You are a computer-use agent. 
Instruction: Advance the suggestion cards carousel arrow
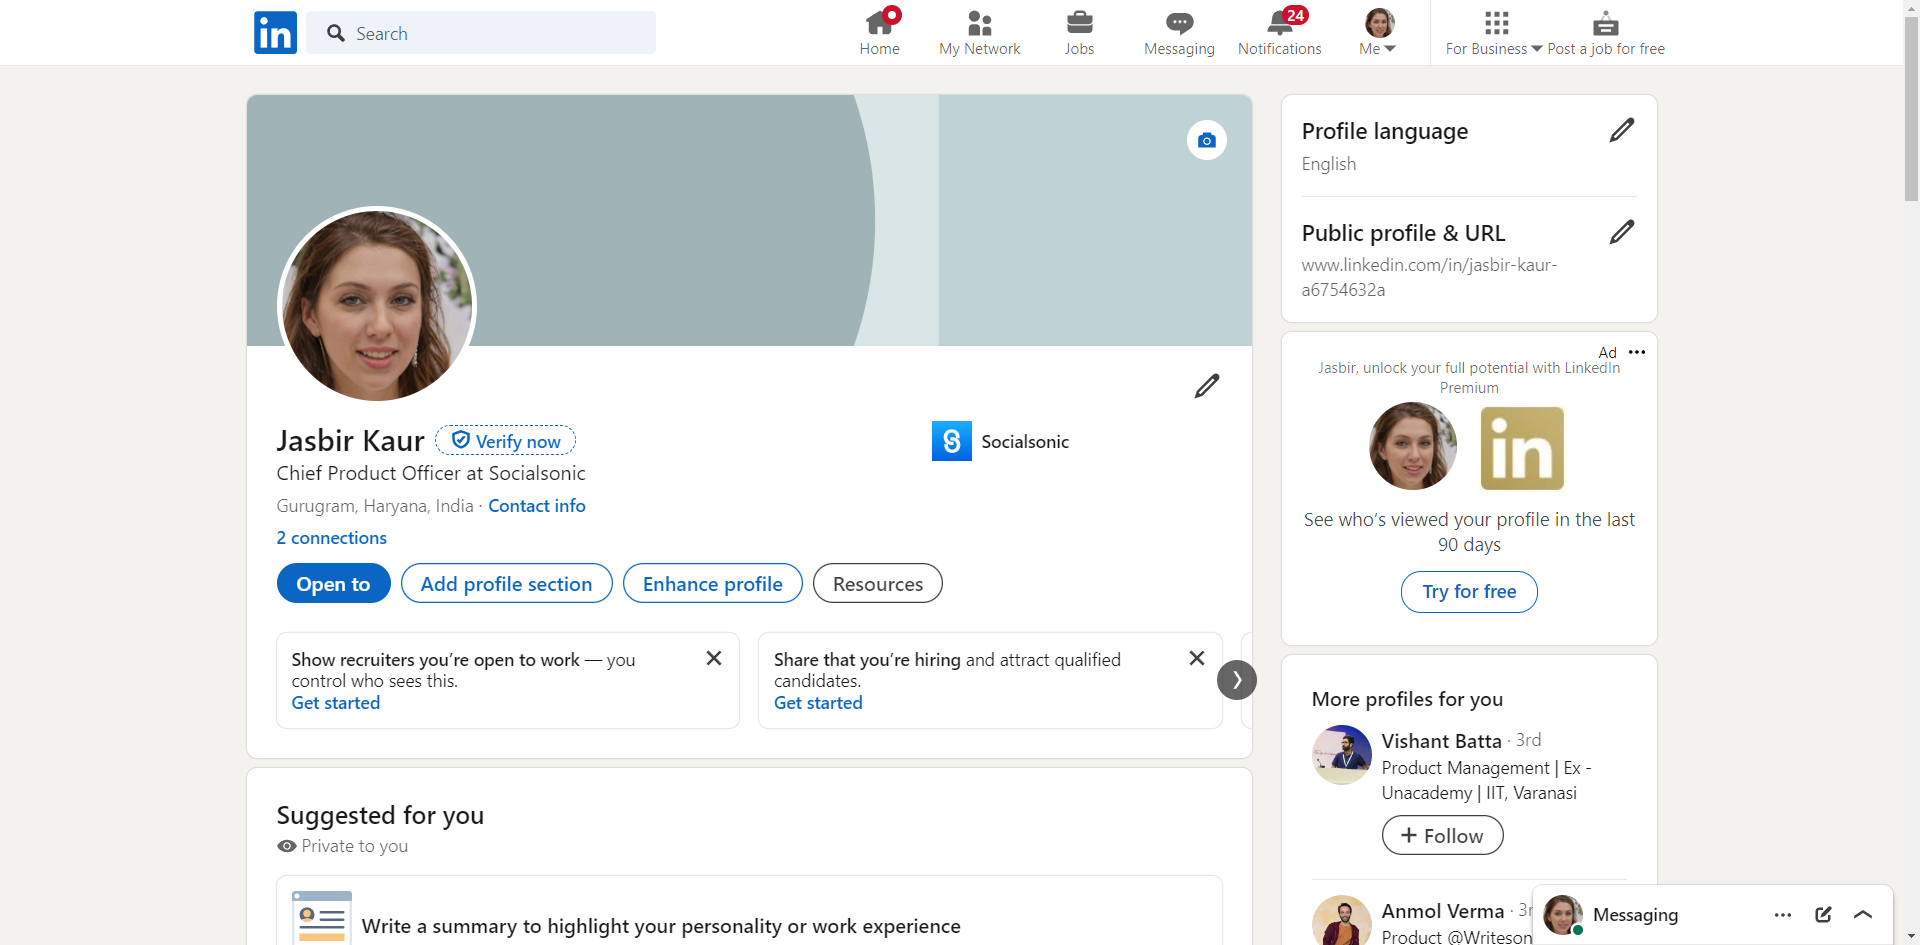pos(1236,680)
